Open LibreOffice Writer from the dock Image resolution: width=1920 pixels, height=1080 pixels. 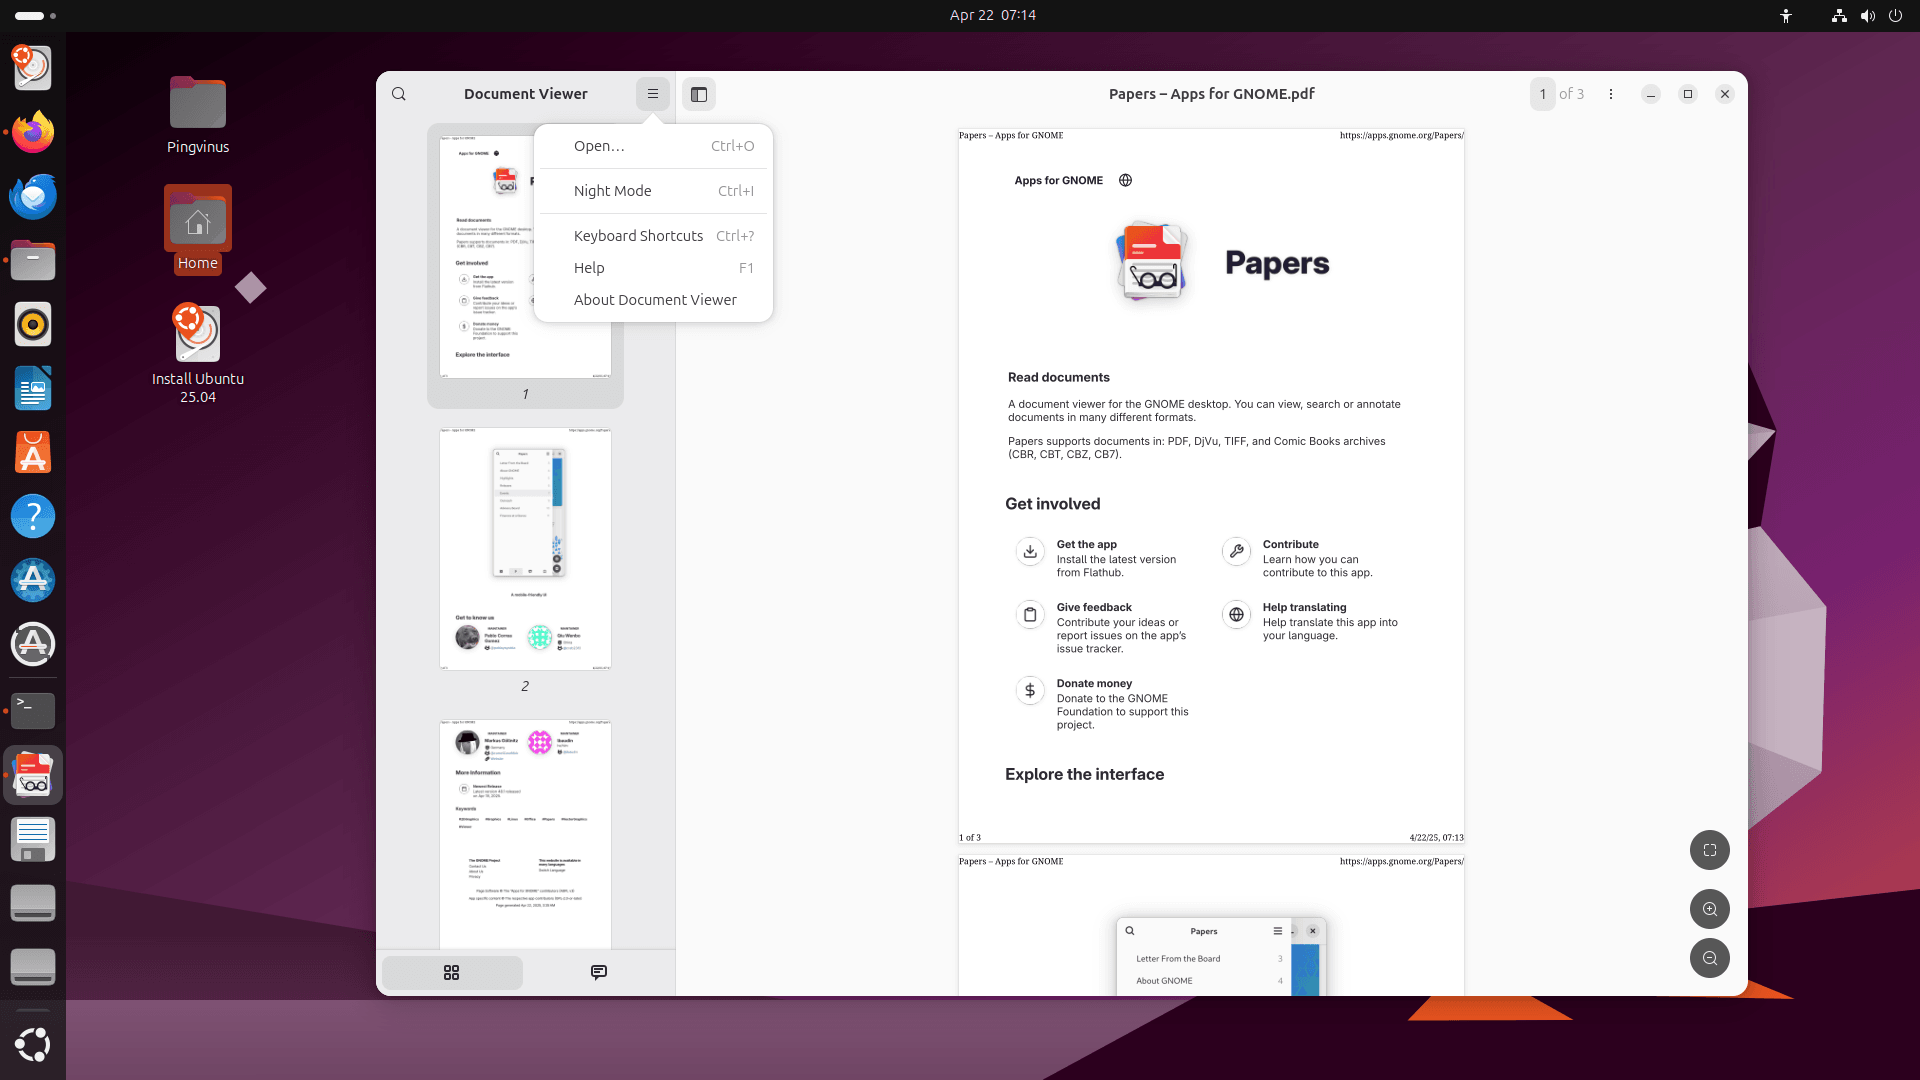click(x=33, y=388)
